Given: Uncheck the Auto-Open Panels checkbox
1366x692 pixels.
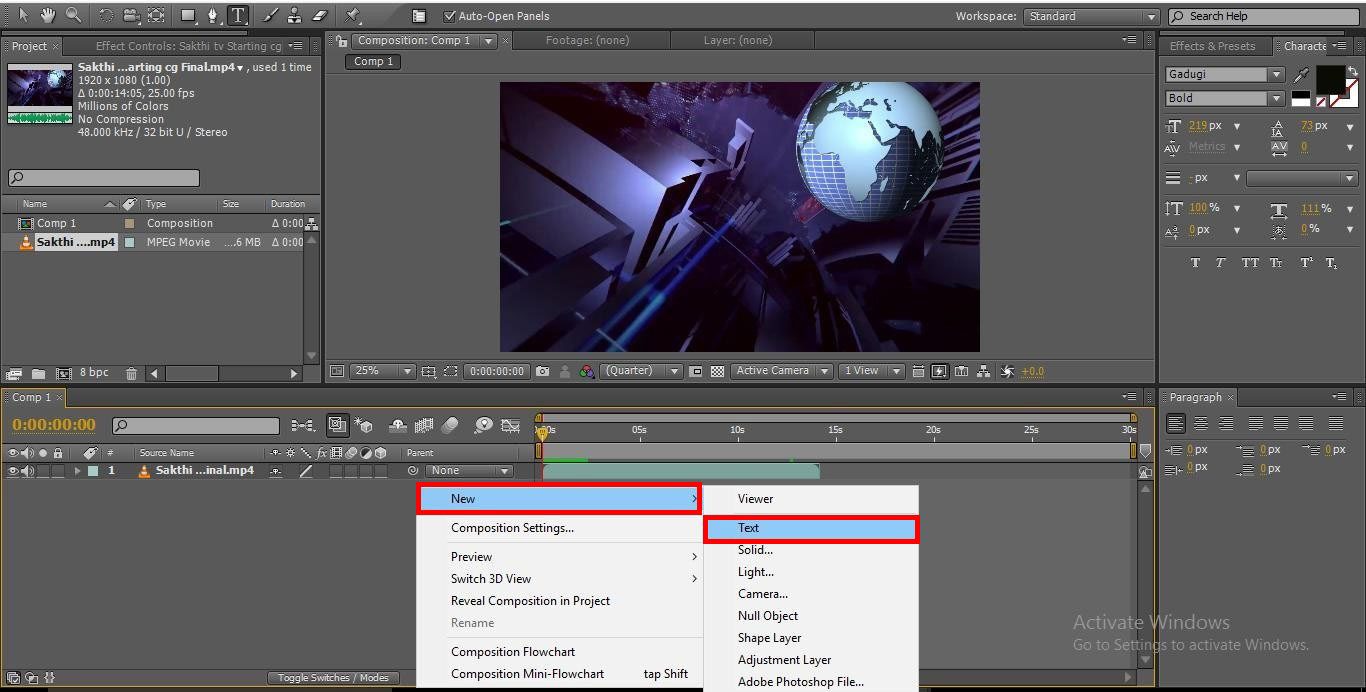Looking at the screenshot, I should point(450,16).
